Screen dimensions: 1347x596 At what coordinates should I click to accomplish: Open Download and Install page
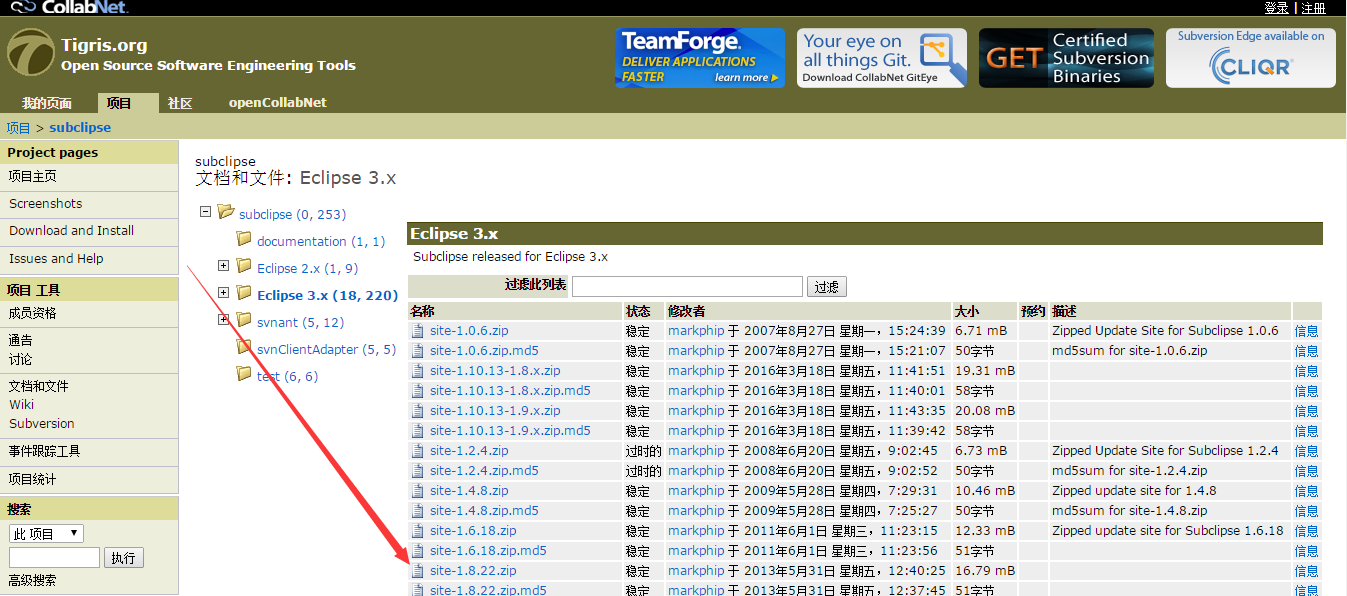[x=71, y=230]
